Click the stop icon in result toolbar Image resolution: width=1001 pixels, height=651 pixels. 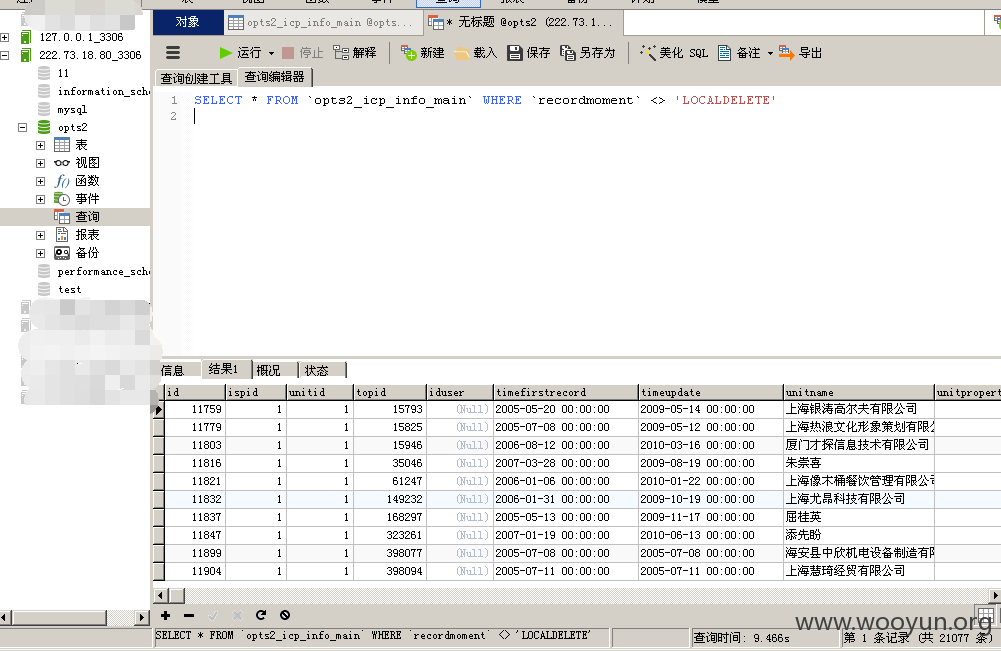click(285, 615)
